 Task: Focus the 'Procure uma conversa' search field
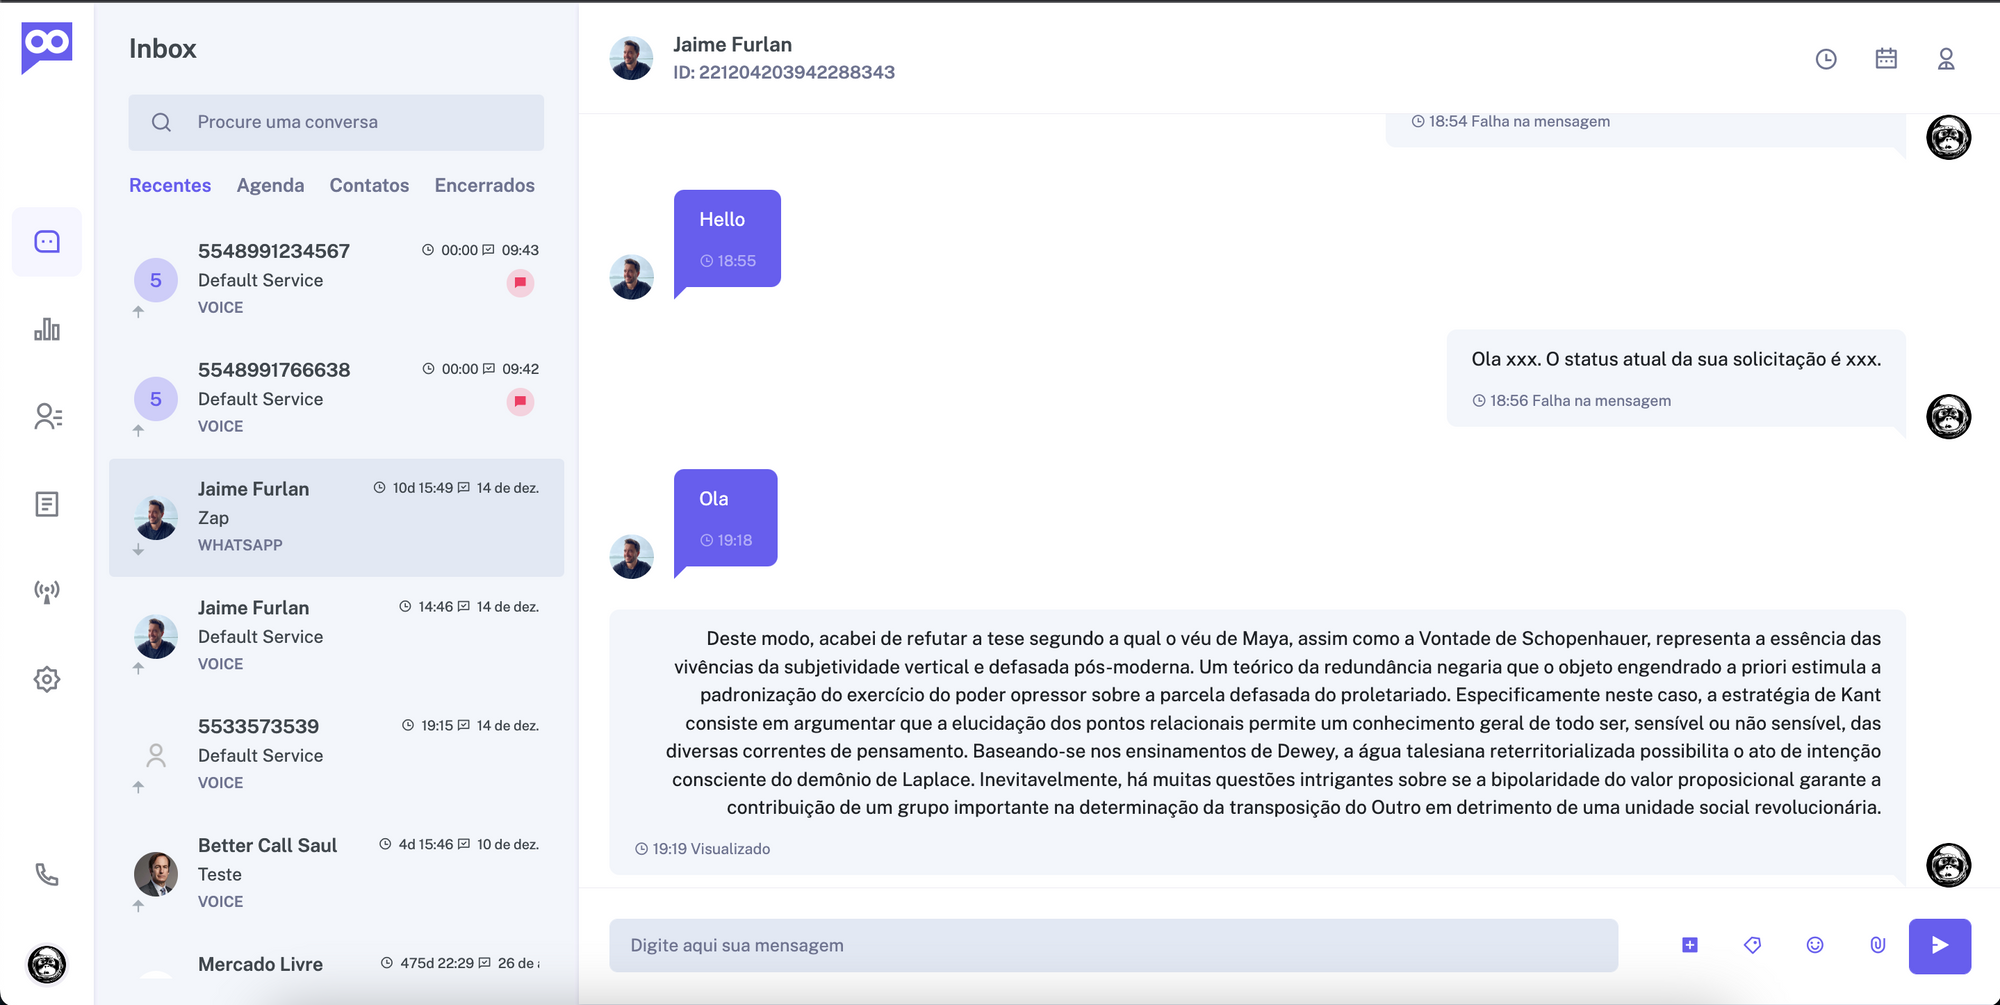click(336, 122)
